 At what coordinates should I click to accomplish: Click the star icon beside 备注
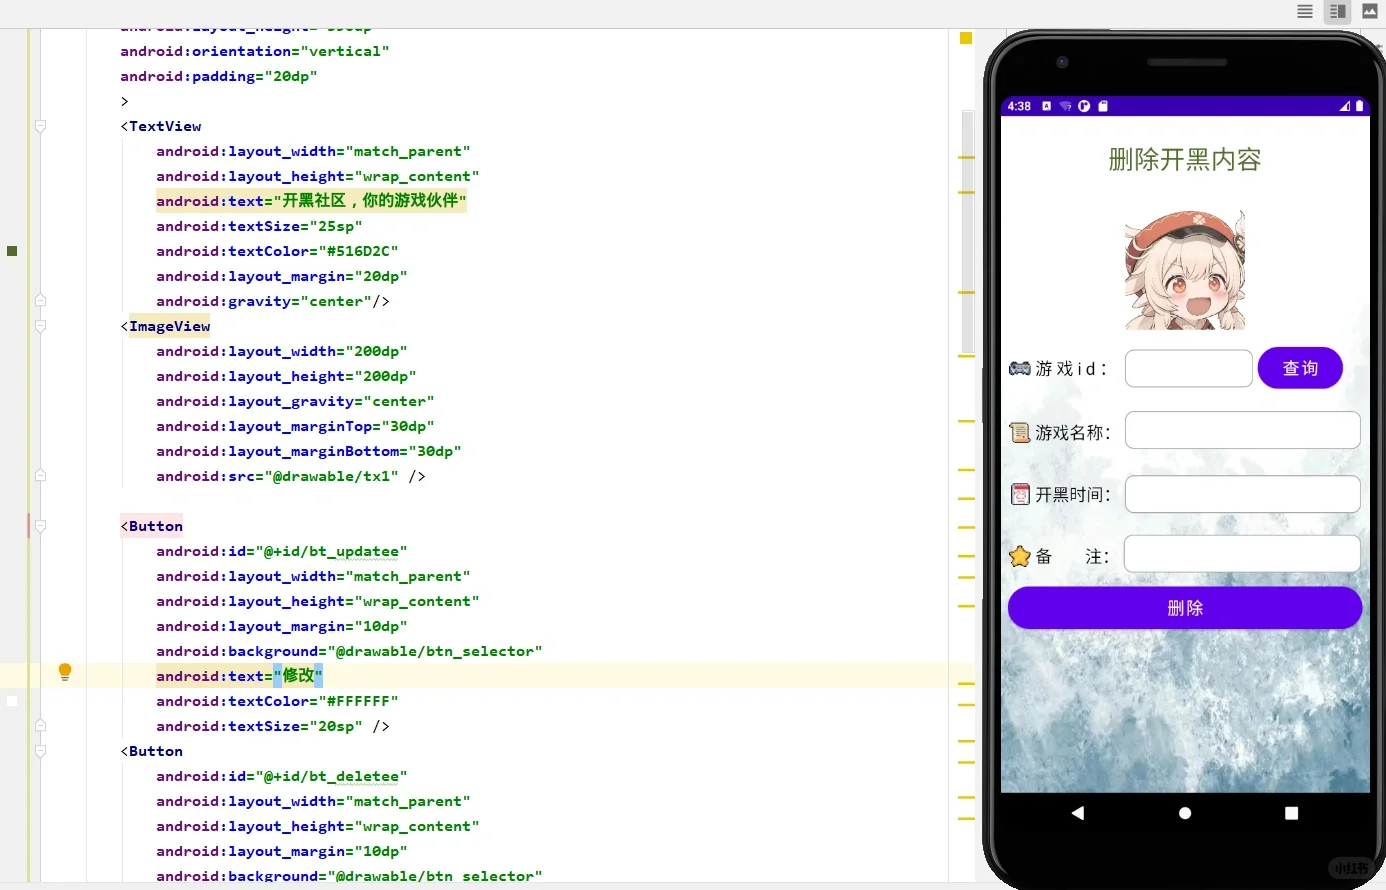1022,555
